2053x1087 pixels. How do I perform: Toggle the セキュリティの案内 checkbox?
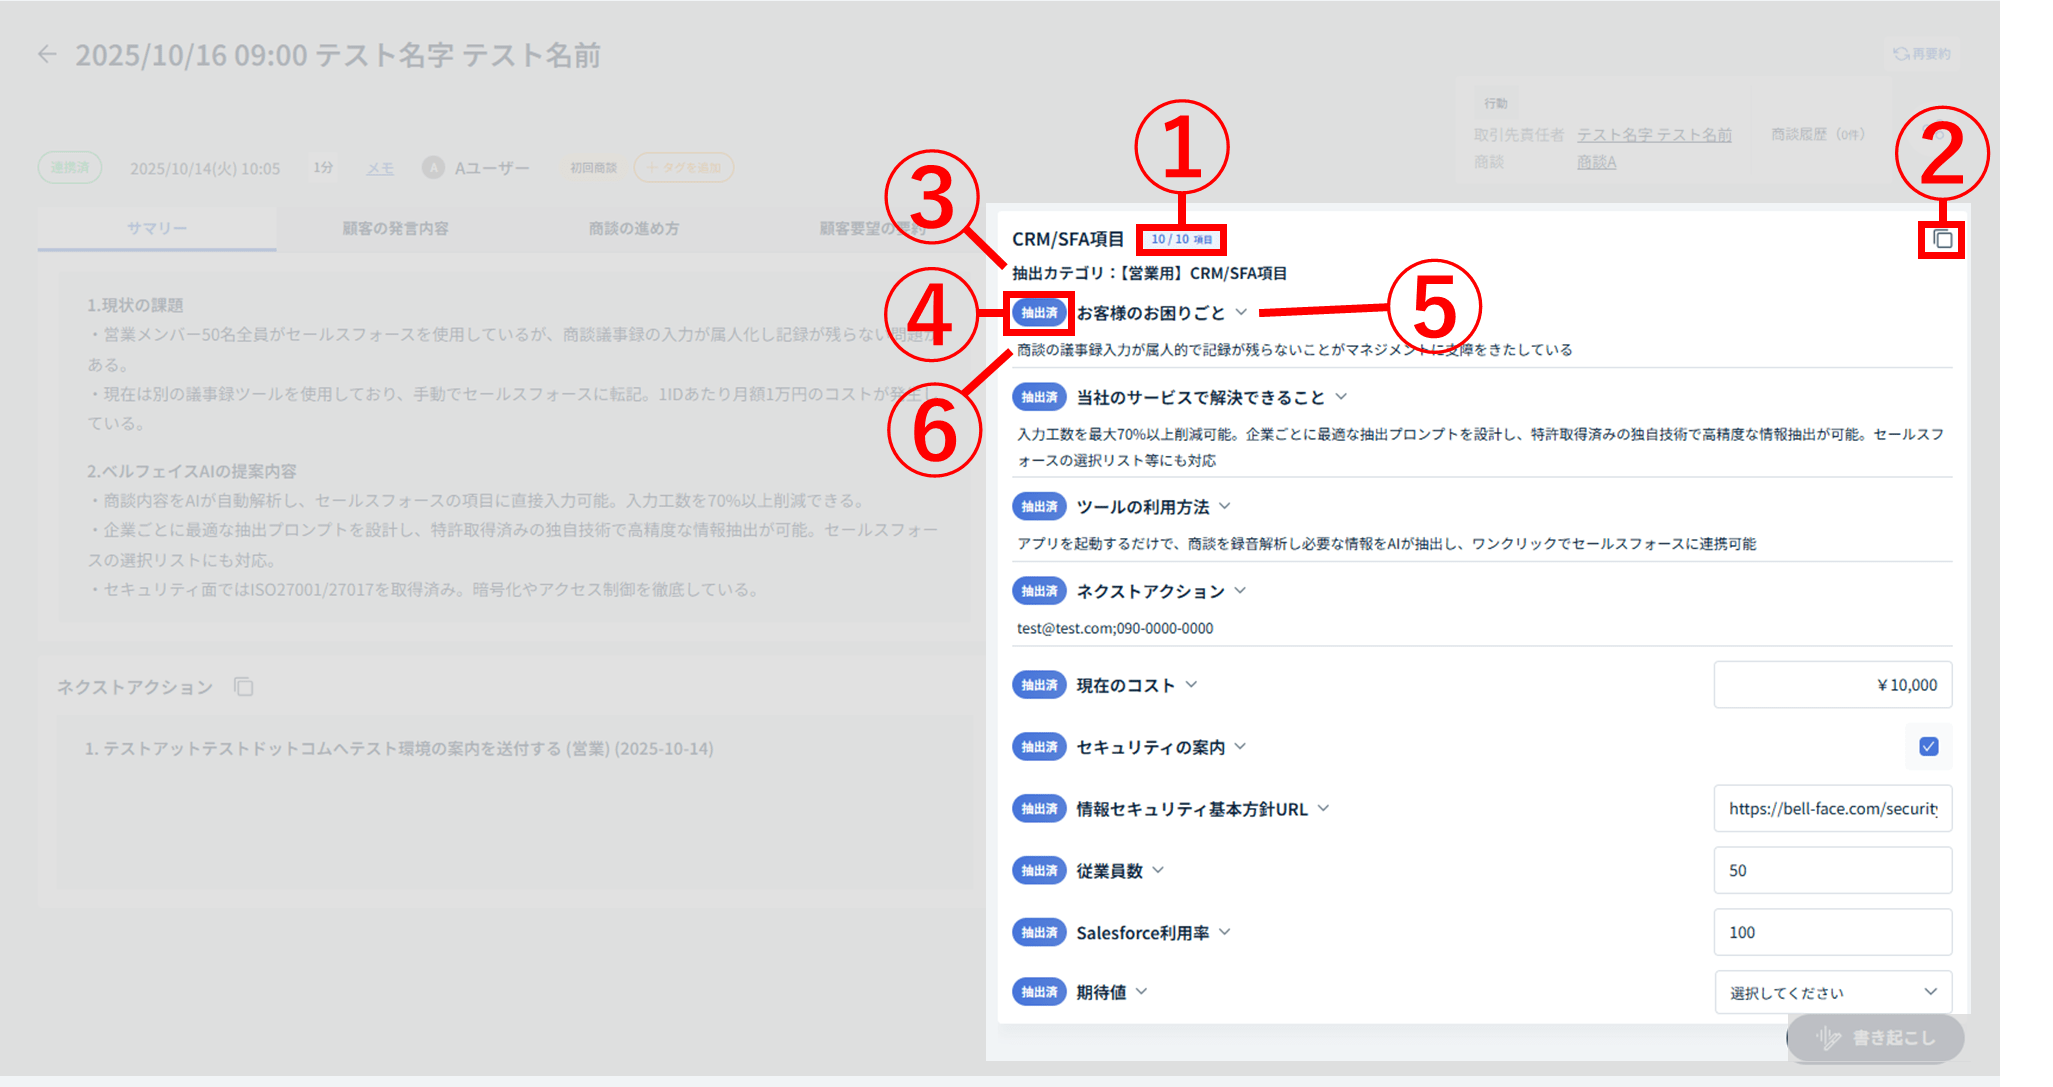point(1929,747)
